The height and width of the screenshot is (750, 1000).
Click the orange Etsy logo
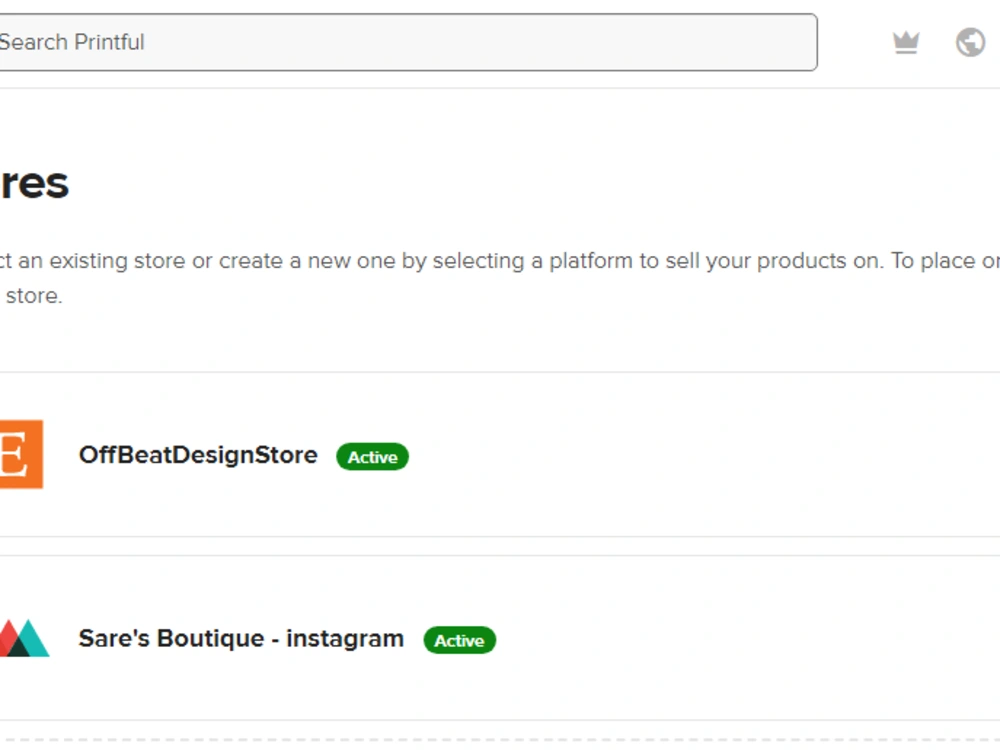pos(21,454)
